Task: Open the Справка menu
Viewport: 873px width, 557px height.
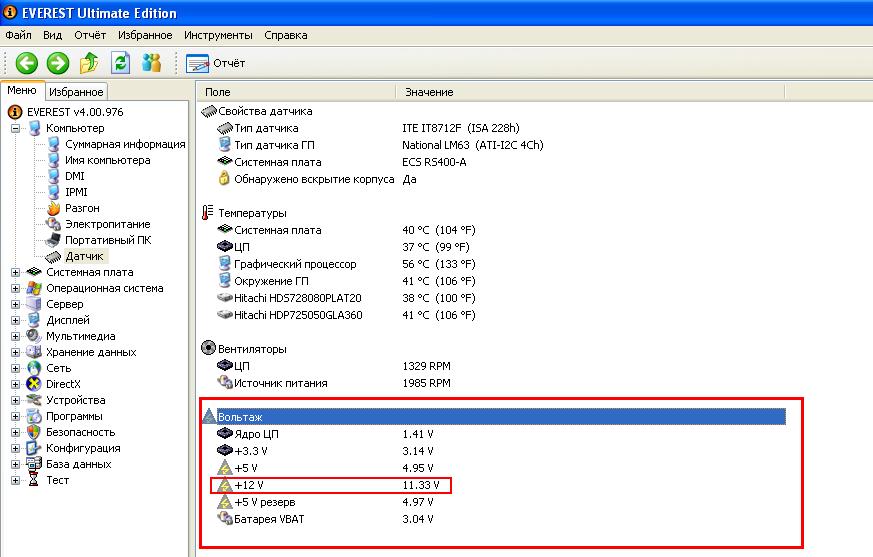Action: pyautogui.click(x=286, y=35)
